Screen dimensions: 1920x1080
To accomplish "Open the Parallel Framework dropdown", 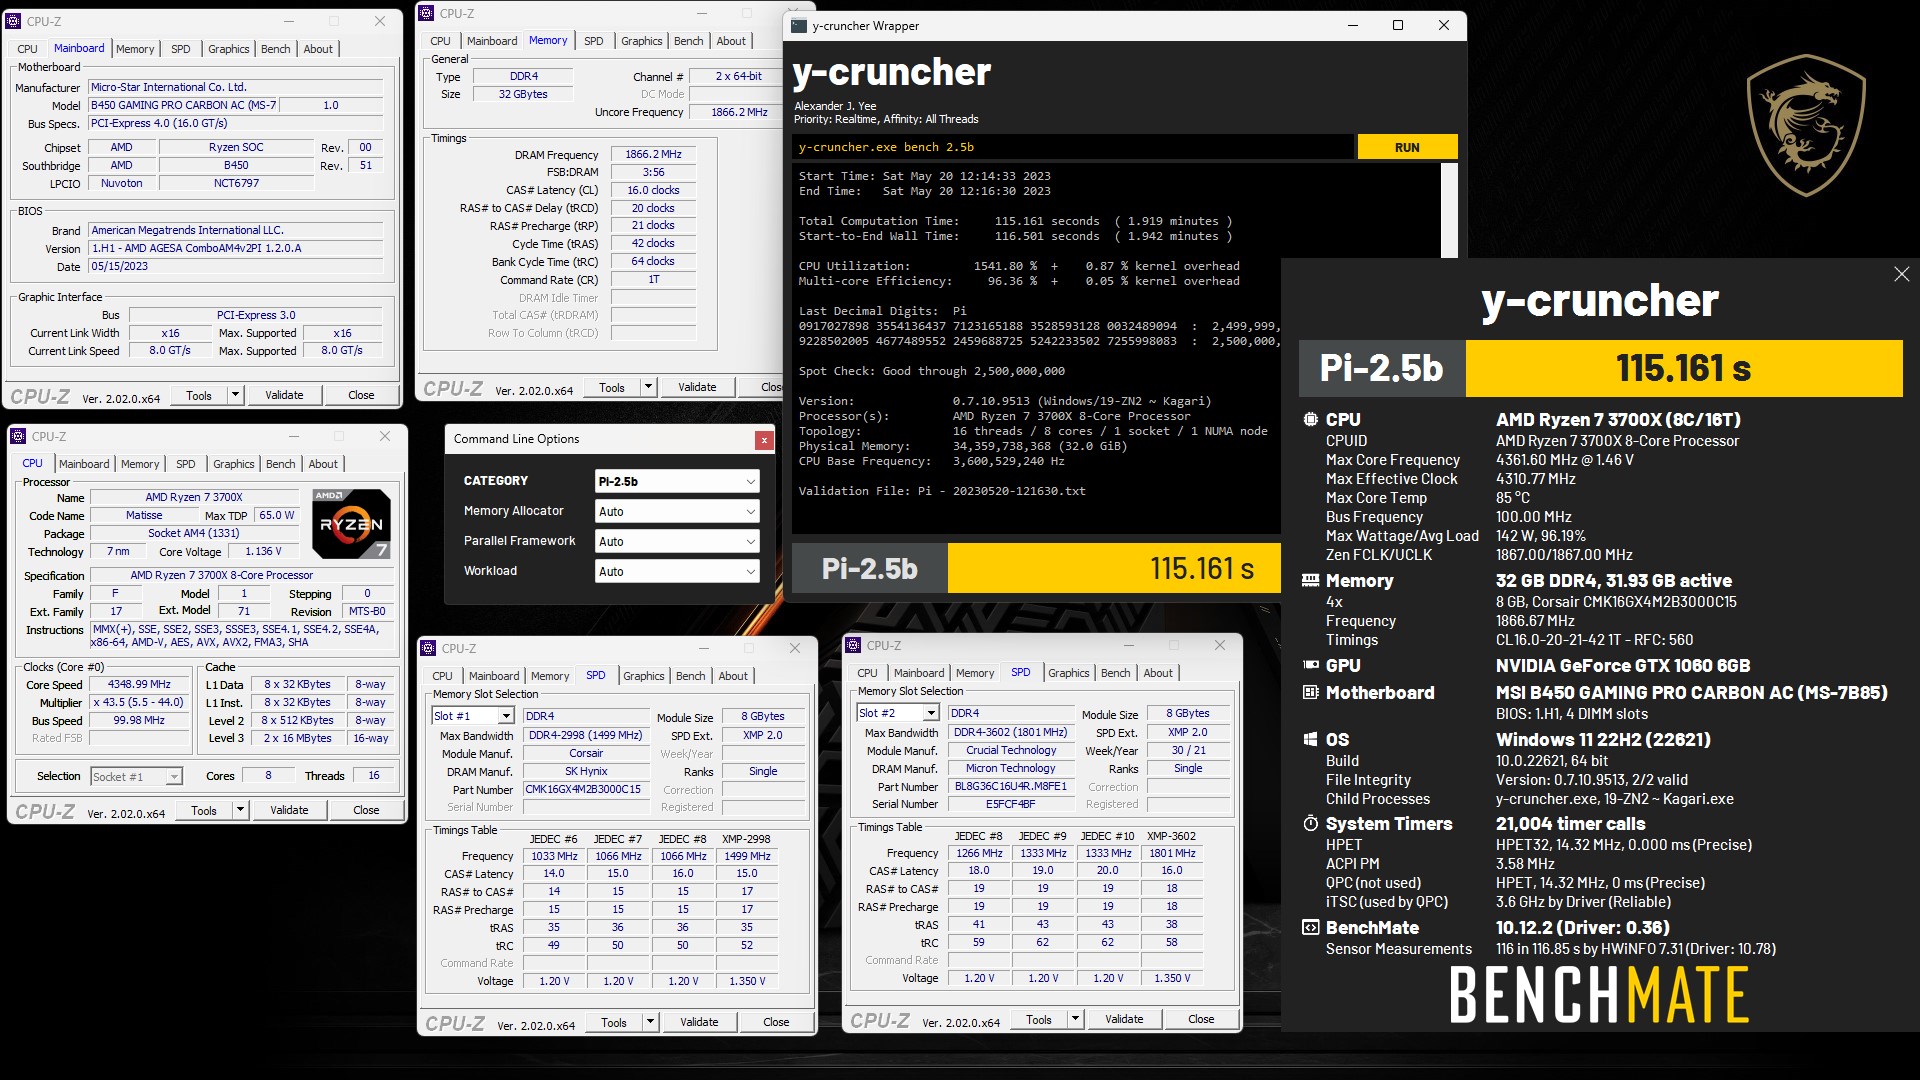I will pos(677,541).
